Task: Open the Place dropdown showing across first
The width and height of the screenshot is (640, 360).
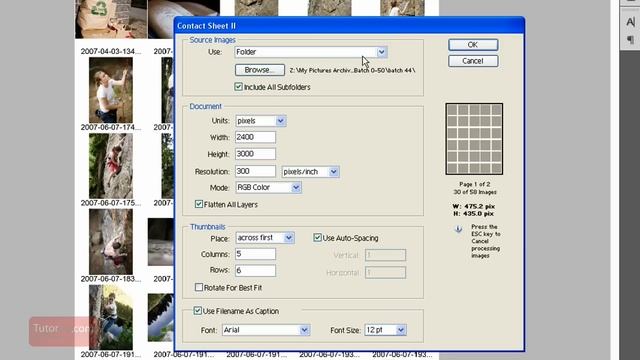Action: [264, 238]
